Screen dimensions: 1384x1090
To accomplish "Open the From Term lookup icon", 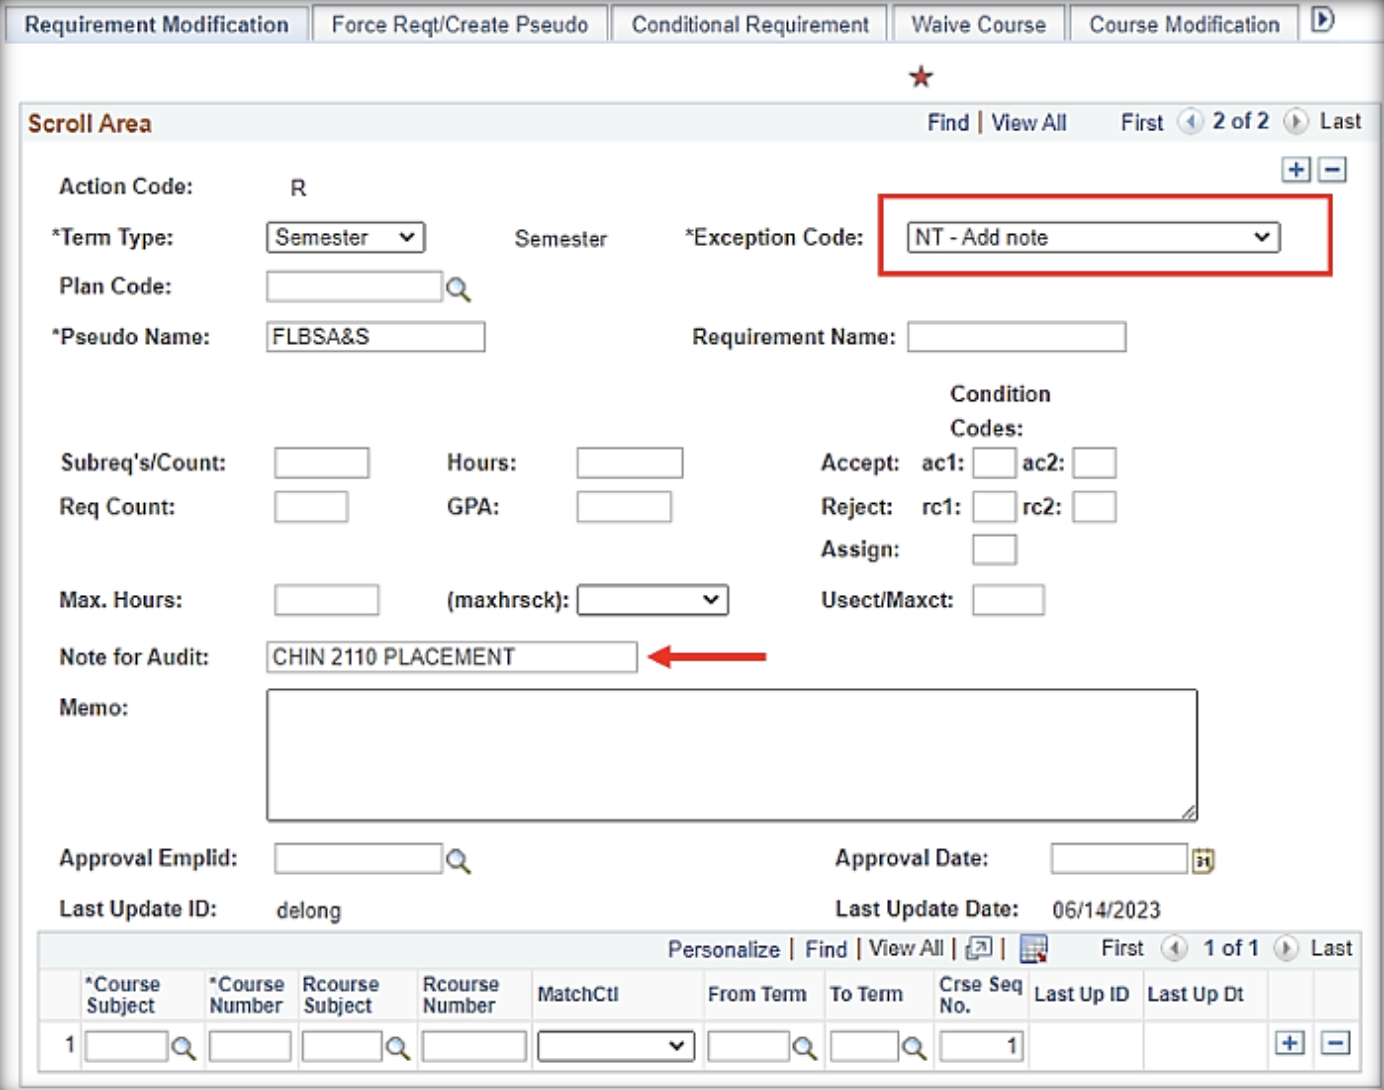I will 804,1047.
